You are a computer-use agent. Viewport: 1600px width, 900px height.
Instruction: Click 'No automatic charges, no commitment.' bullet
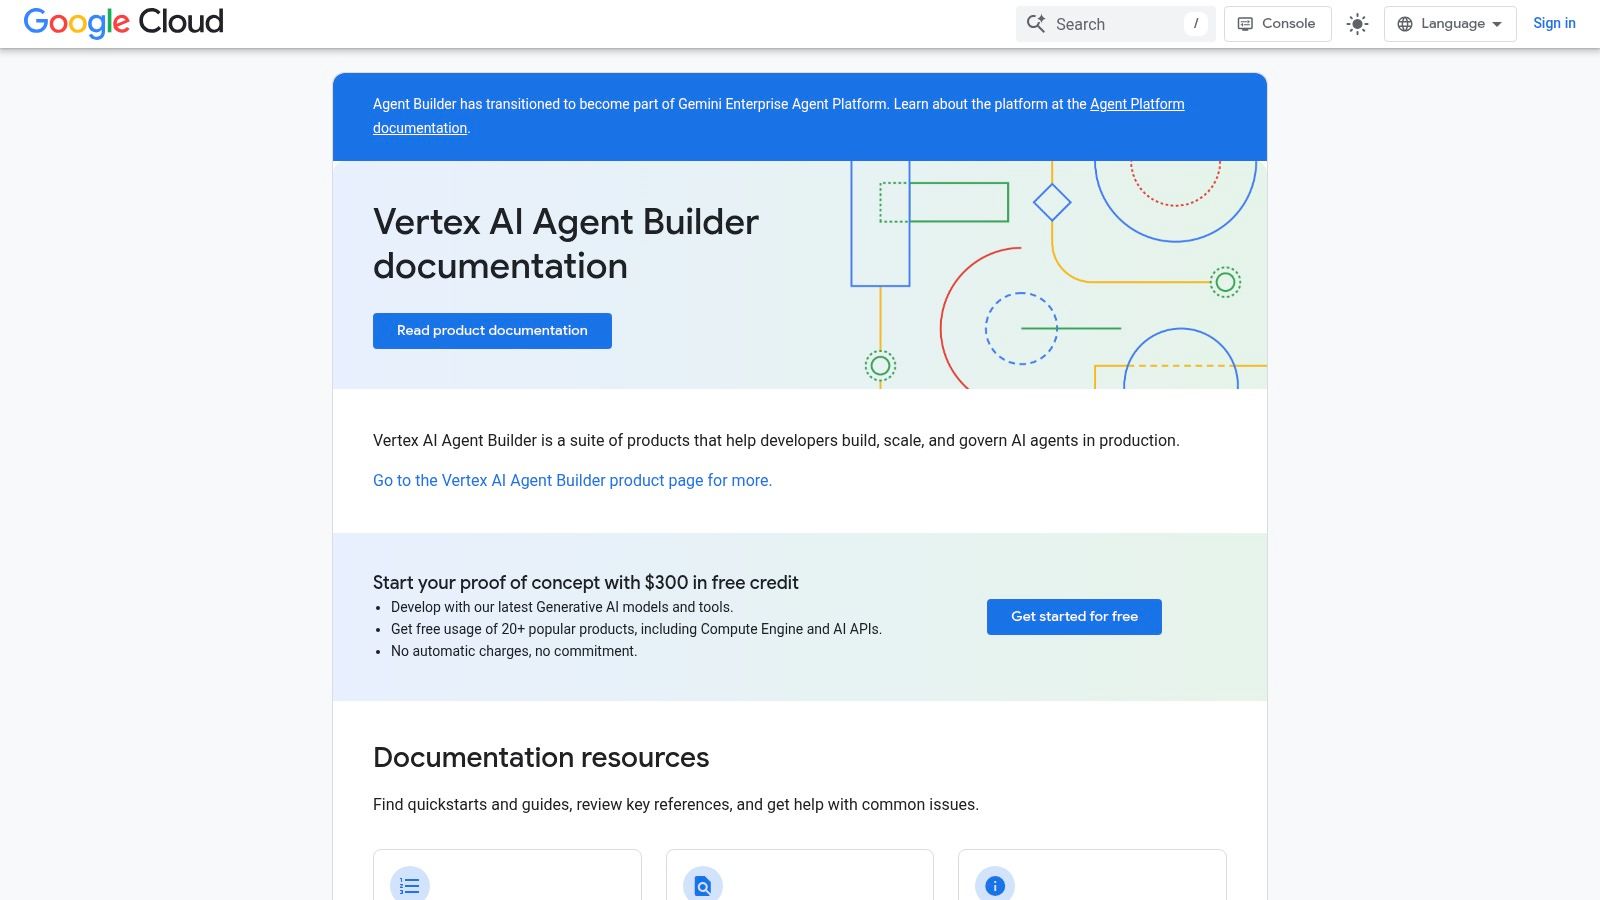(514, 651)
